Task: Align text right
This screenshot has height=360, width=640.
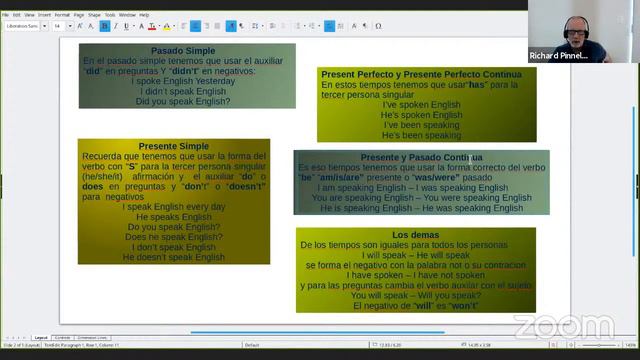Action: tap(207, 26)
